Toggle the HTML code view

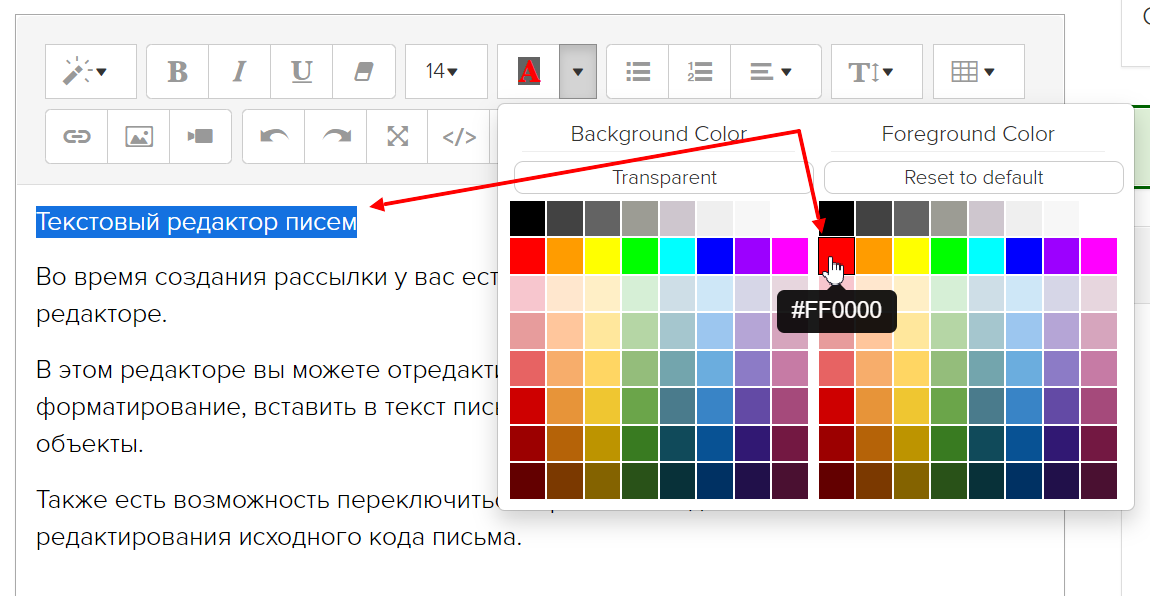click(459, 137)
